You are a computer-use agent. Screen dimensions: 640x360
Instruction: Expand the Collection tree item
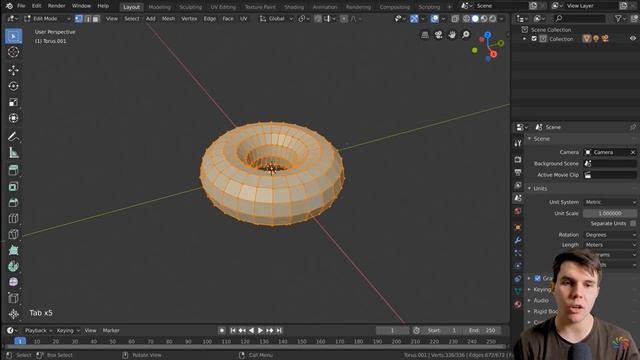point(525,39)
